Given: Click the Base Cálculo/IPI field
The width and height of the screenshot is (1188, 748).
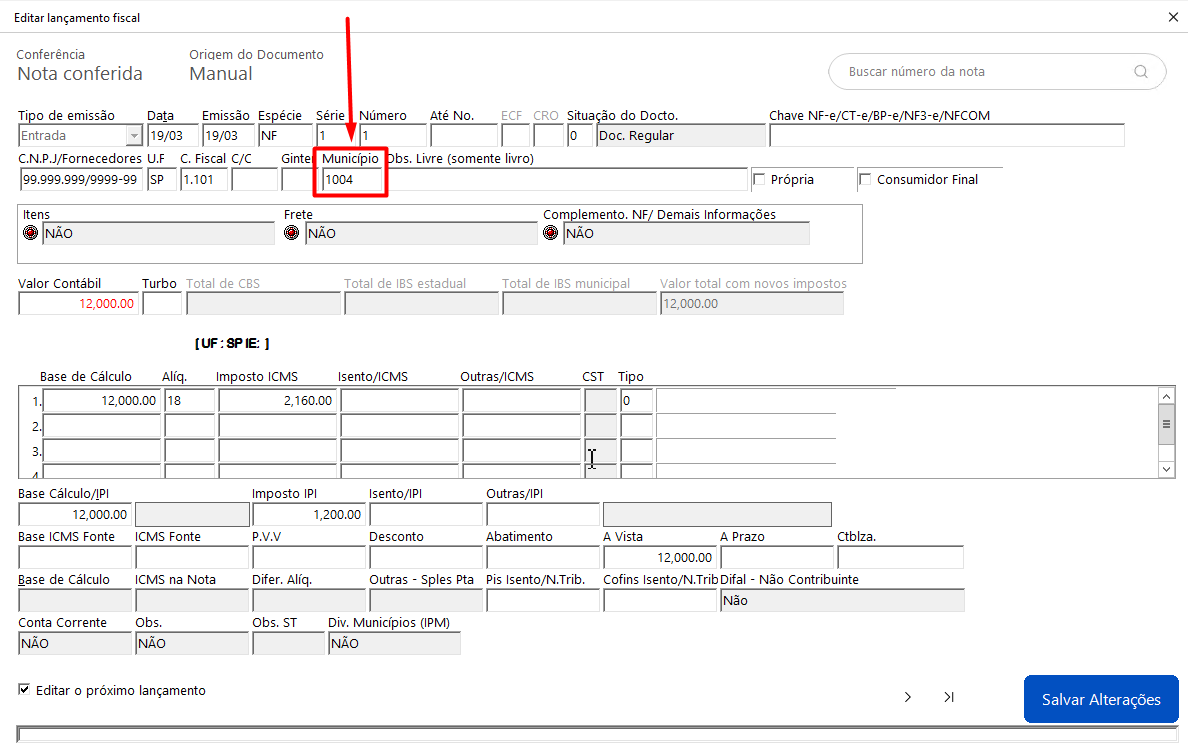Looking at the screenshot, I should point(75,515).
